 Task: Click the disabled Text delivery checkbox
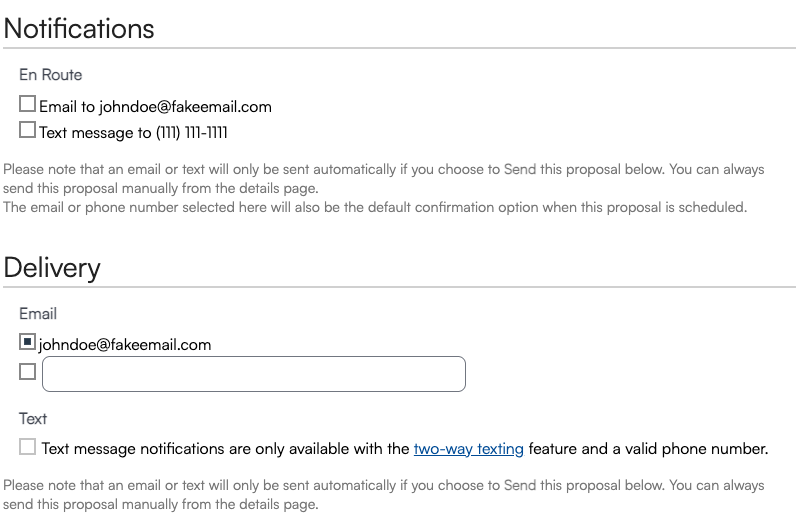click(x=28, y=447)
